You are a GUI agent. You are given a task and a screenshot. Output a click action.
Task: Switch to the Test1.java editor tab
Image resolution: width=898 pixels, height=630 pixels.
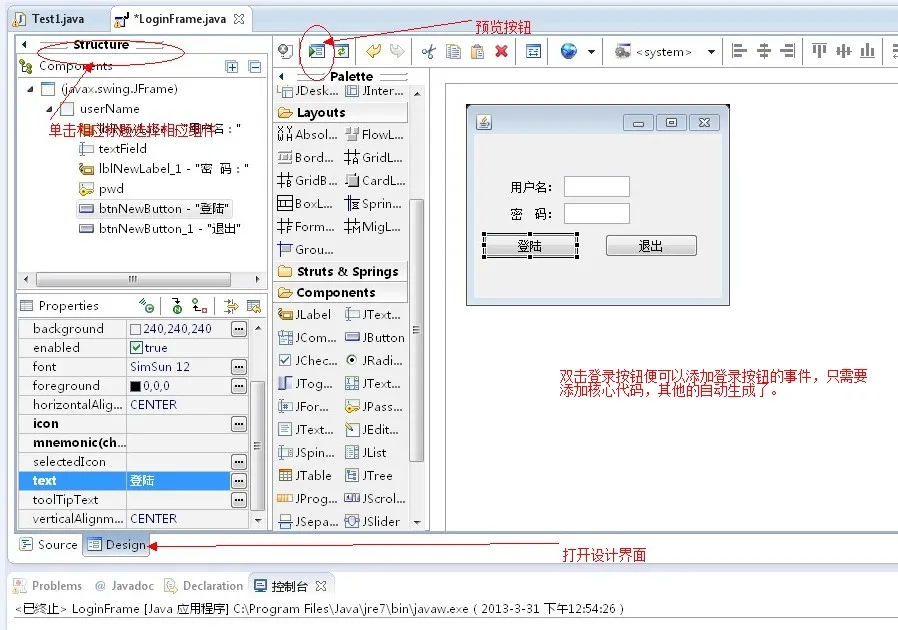click(50, 19)
